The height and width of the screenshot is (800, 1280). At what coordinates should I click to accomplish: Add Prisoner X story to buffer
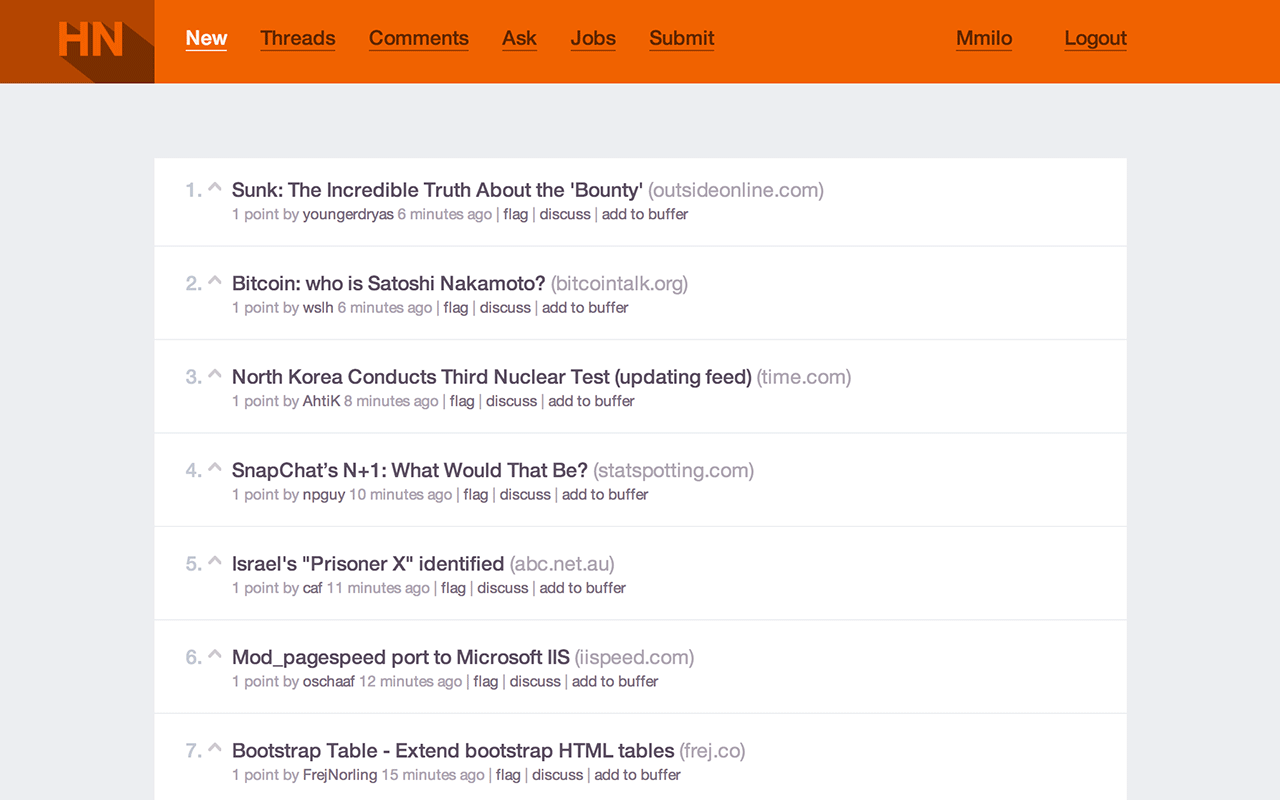(x=583, y=588)
